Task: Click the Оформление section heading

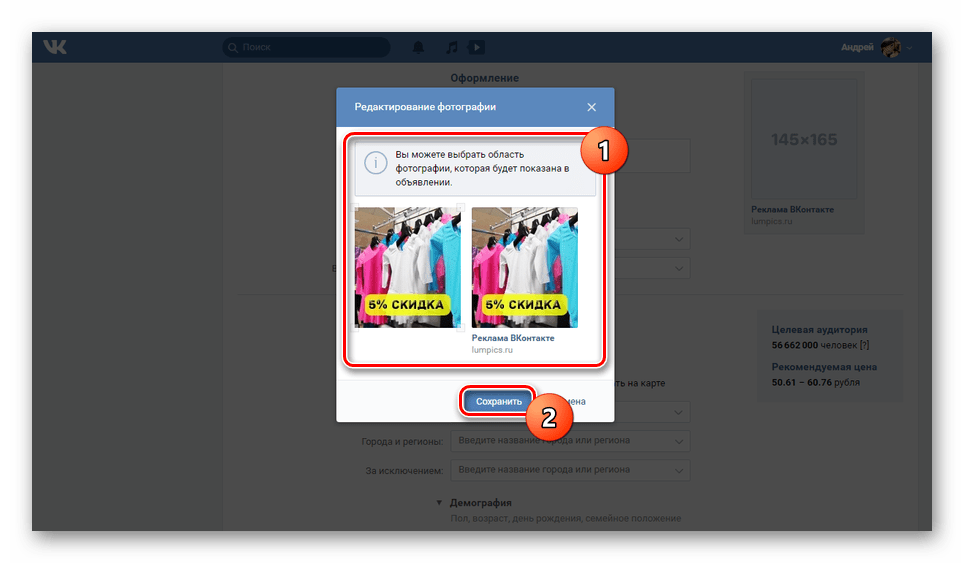Action: (484, 78)
